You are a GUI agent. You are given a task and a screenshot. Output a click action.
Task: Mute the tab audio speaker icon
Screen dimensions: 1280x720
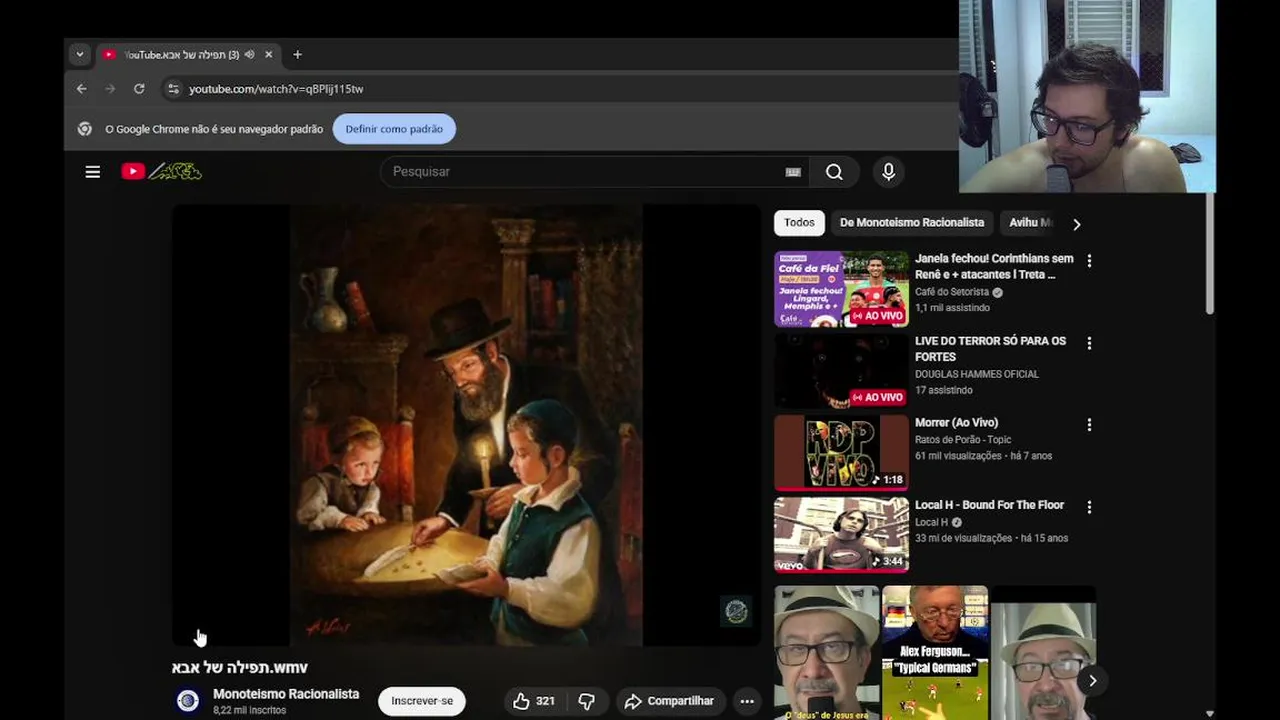(249, 55)
